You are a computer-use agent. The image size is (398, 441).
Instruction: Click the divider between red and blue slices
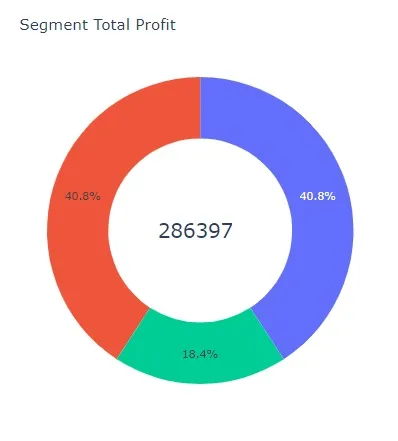(x=200, y=108)
